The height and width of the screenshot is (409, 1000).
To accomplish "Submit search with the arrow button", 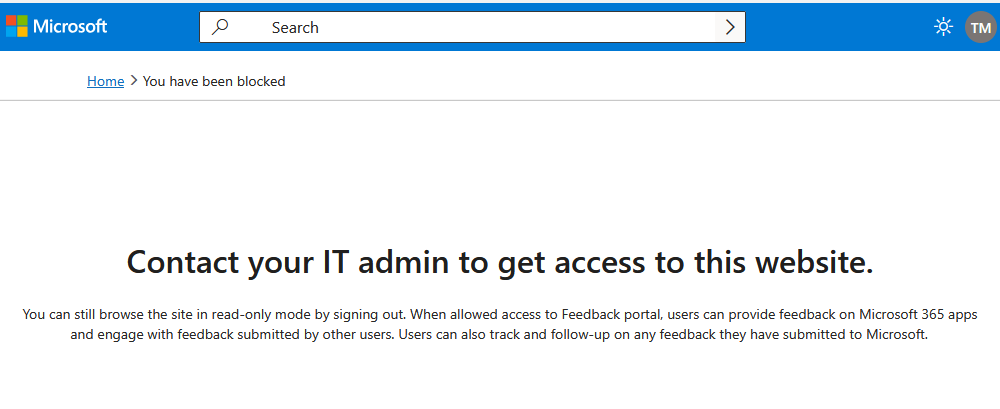I will [730, 27].
